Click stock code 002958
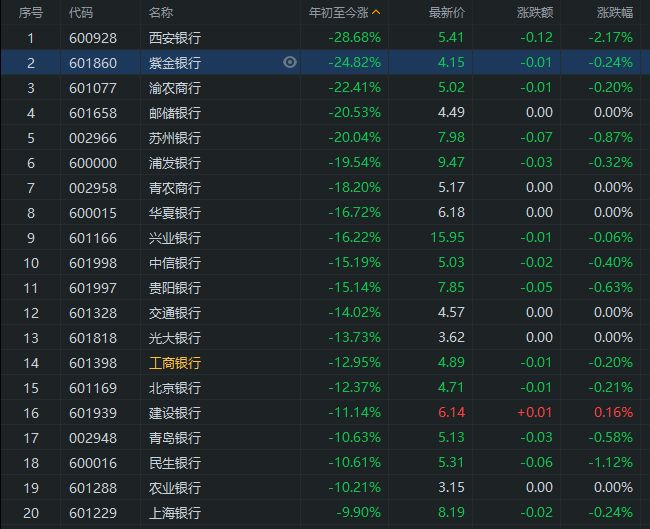Viewport: 650px width, 529px height. [x=93, y=188]
